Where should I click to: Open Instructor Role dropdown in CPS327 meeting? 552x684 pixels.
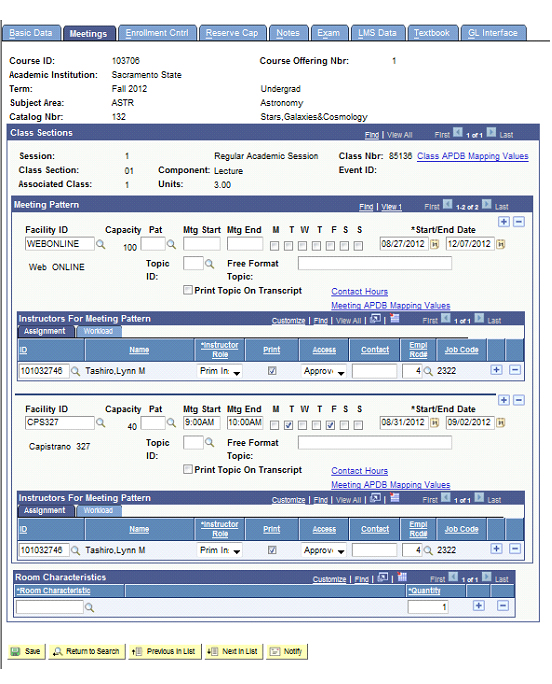pyautogui.click(x=219, y=551)
